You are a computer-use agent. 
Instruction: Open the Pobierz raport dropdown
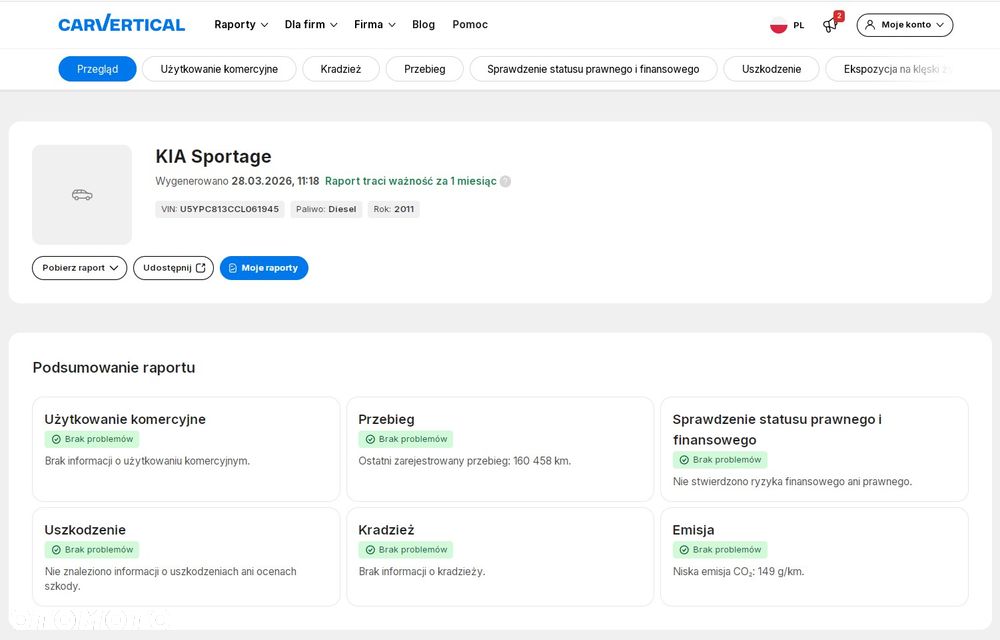point(80,268)
